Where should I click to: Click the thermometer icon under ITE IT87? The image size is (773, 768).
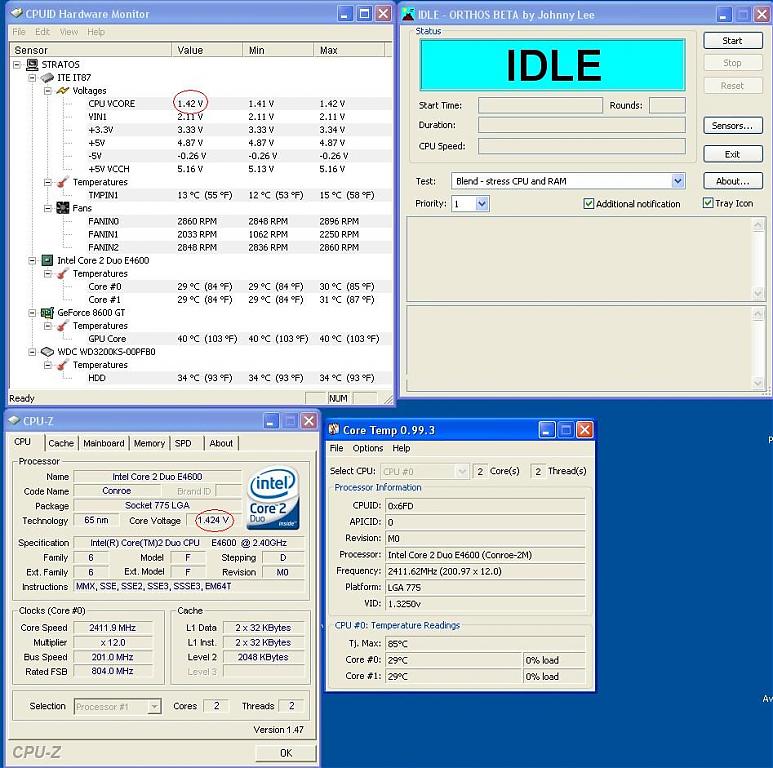tap(63, 182)
